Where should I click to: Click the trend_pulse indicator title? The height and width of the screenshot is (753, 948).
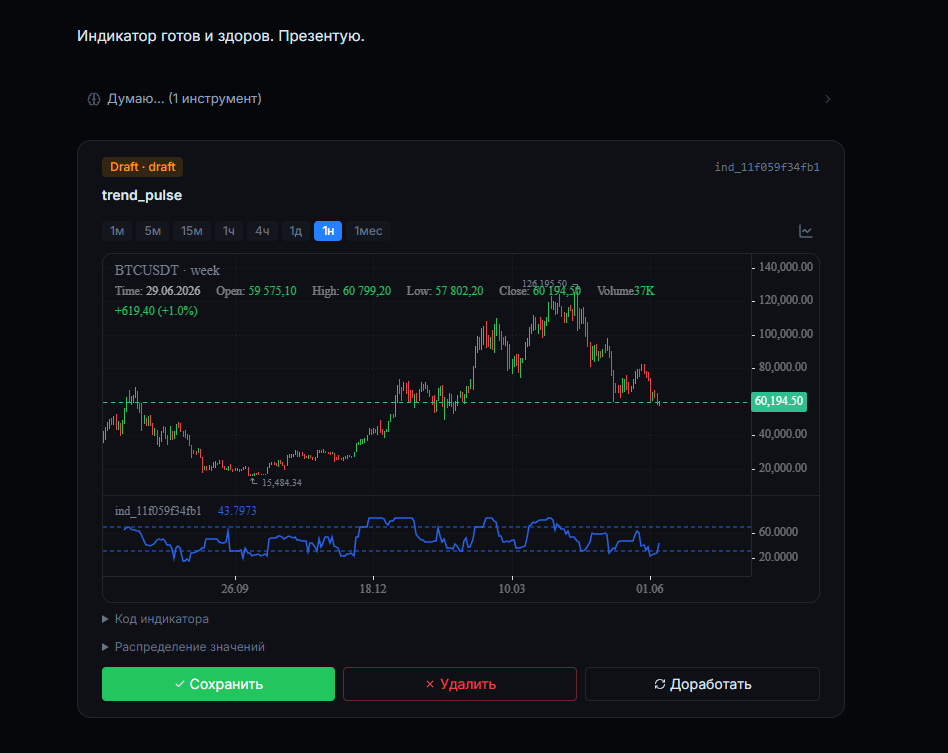pos(142,195)
